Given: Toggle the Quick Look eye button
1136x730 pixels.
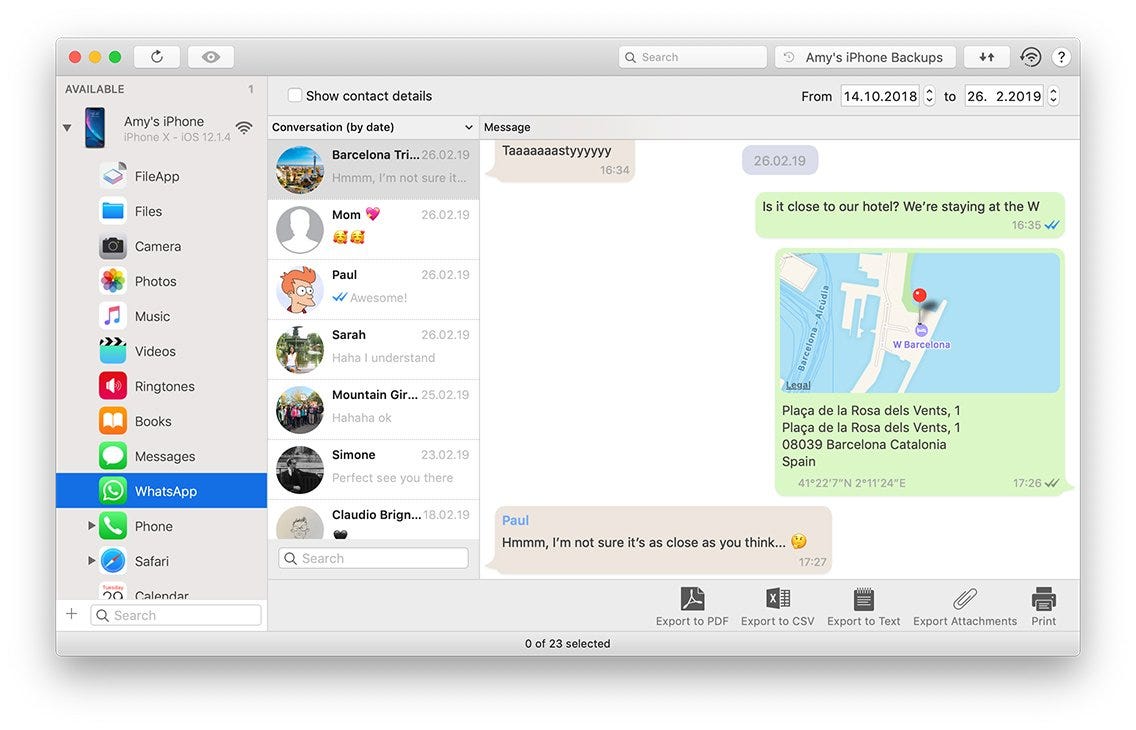Looking at the screenshot, I should tap(211, 56).
